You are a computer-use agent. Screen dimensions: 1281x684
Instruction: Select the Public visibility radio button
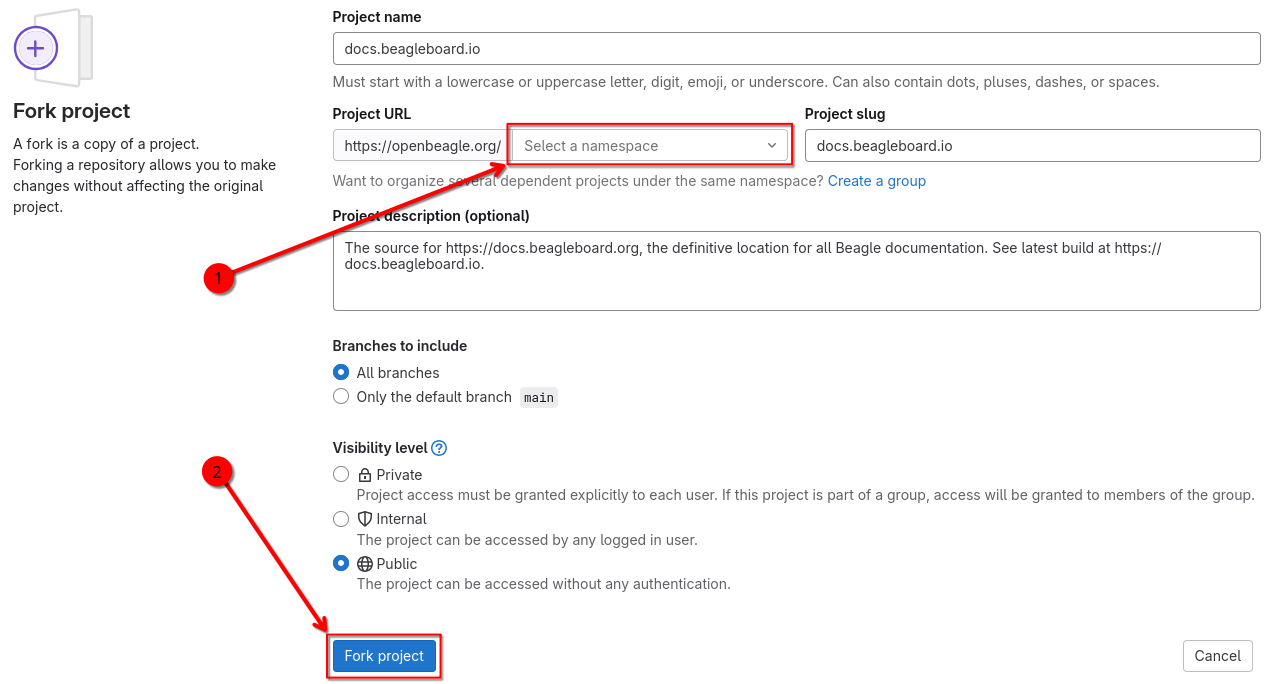[341, 564]
